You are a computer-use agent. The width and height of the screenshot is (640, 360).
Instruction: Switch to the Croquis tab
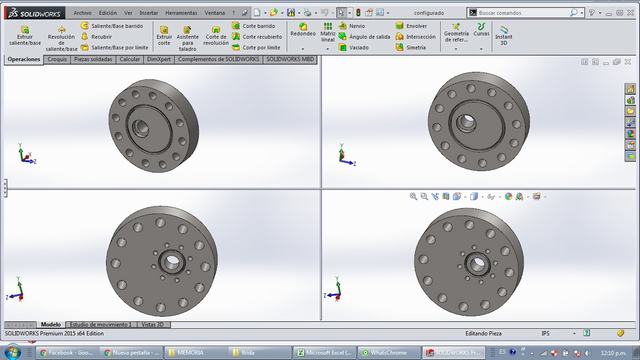point(57,60)
